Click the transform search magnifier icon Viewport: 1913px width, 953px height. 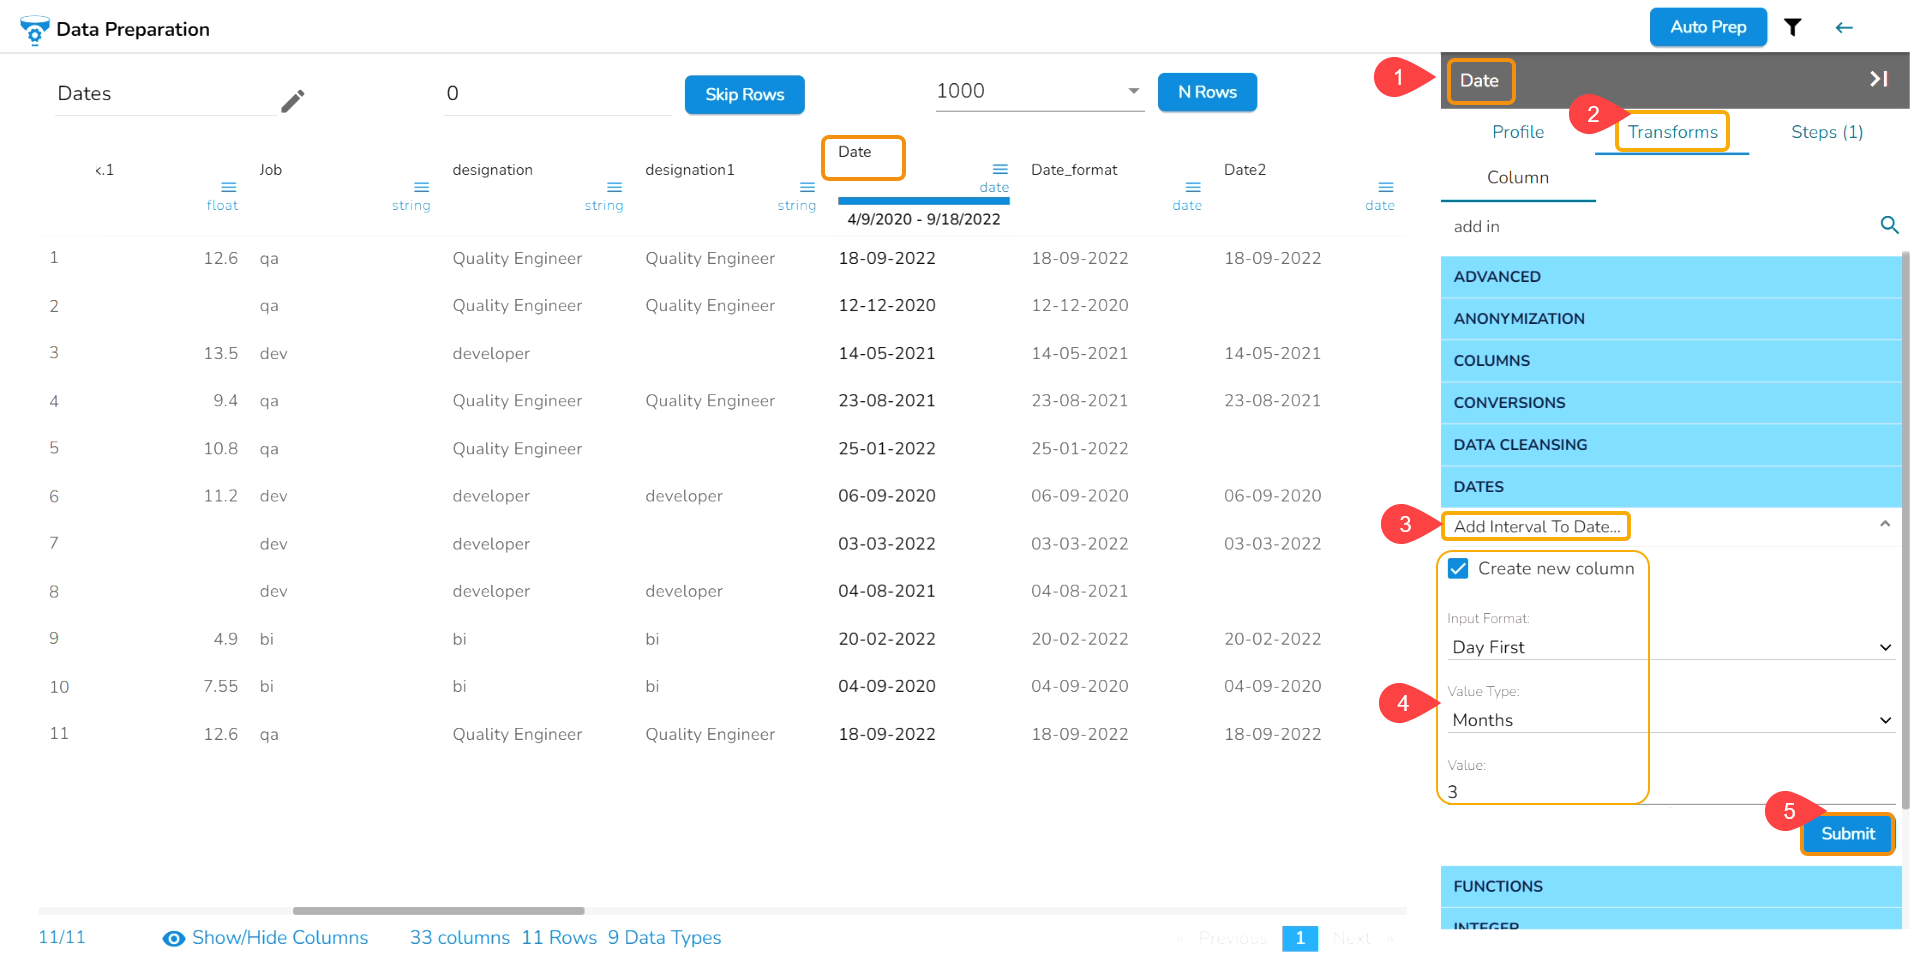coord(1889,225)
